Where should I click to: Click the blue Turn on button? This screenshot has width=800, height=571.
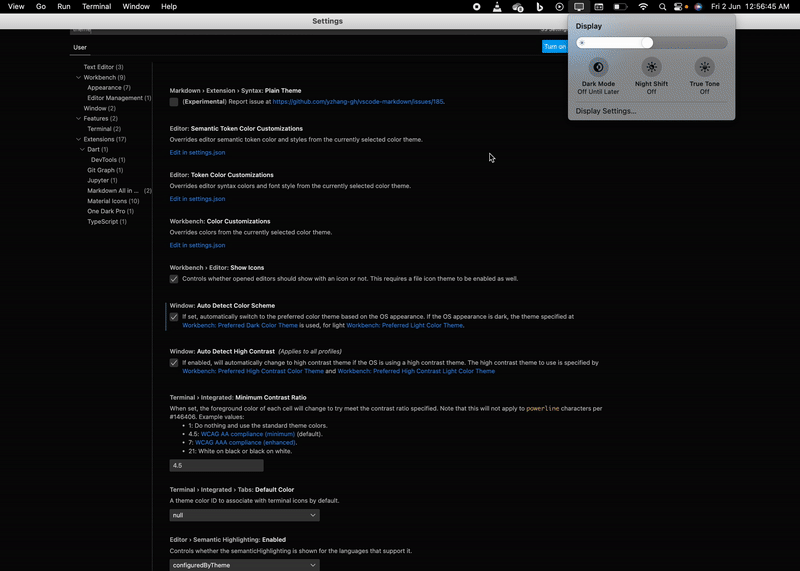(x=555, y=46)
